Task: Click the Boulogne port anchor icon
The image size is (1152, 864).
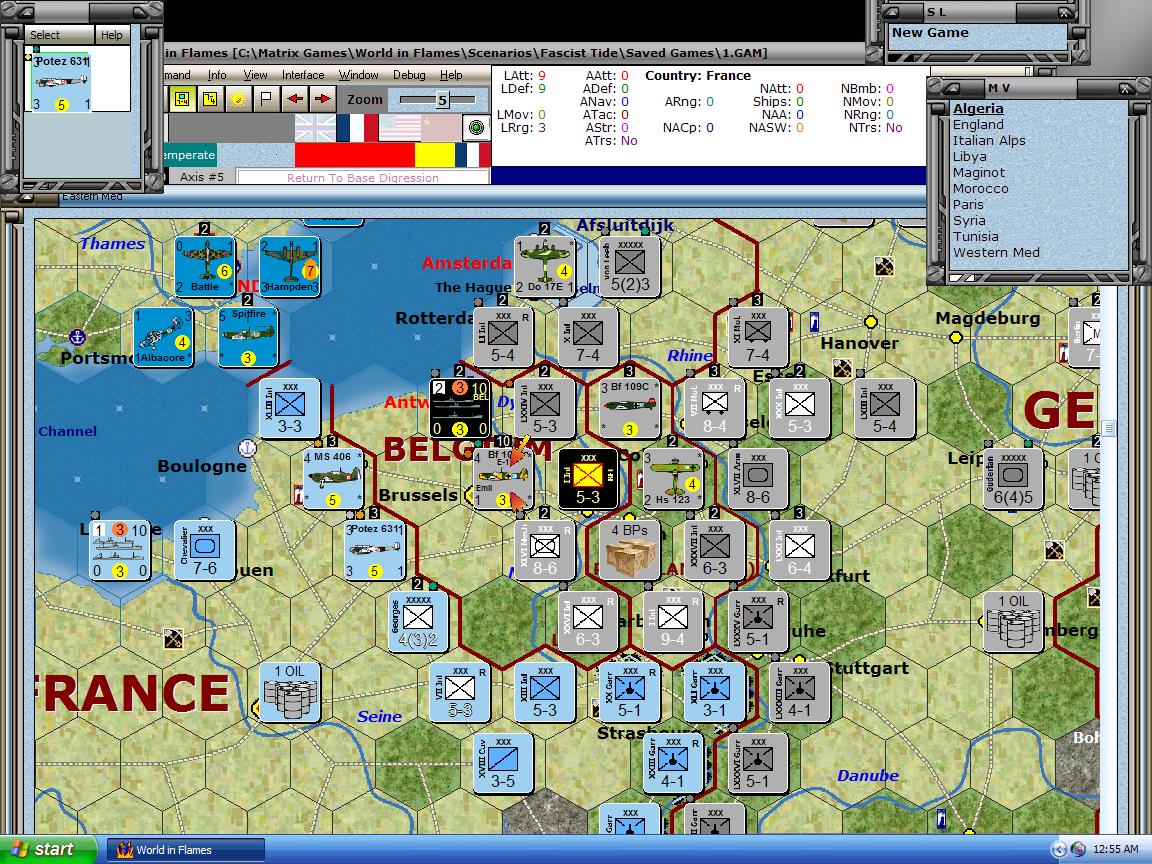Action: [248, 447]
